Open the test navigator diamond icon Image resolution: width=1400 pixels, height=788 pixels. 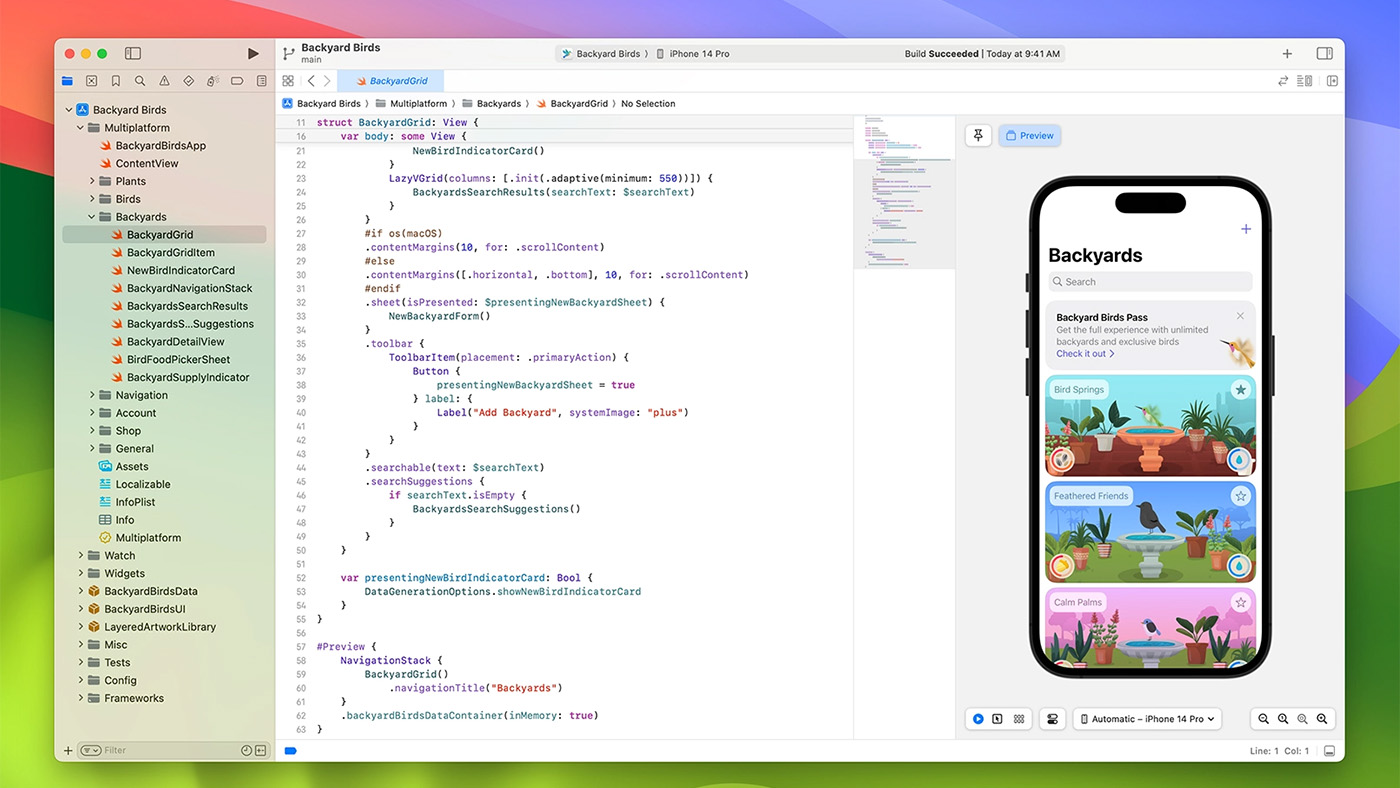189,81
